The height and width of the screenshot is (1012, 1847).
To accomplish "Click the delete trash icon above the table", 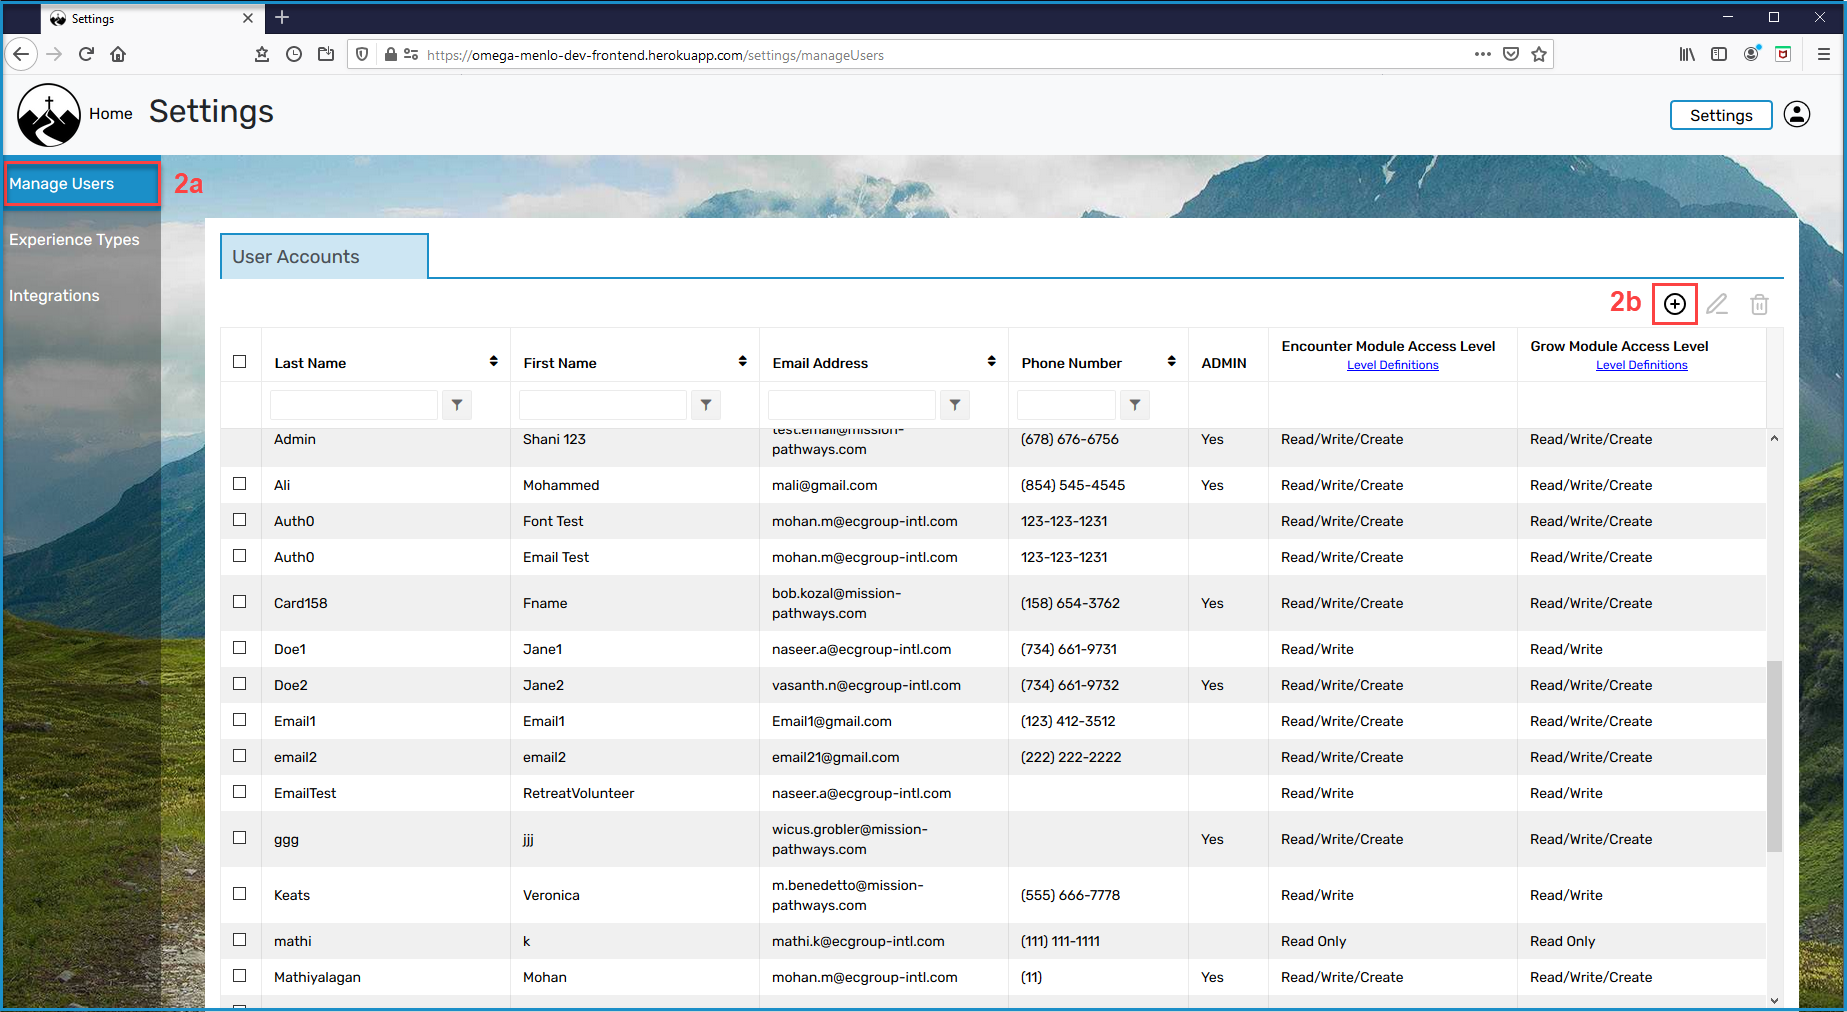I will point(1759,304).
